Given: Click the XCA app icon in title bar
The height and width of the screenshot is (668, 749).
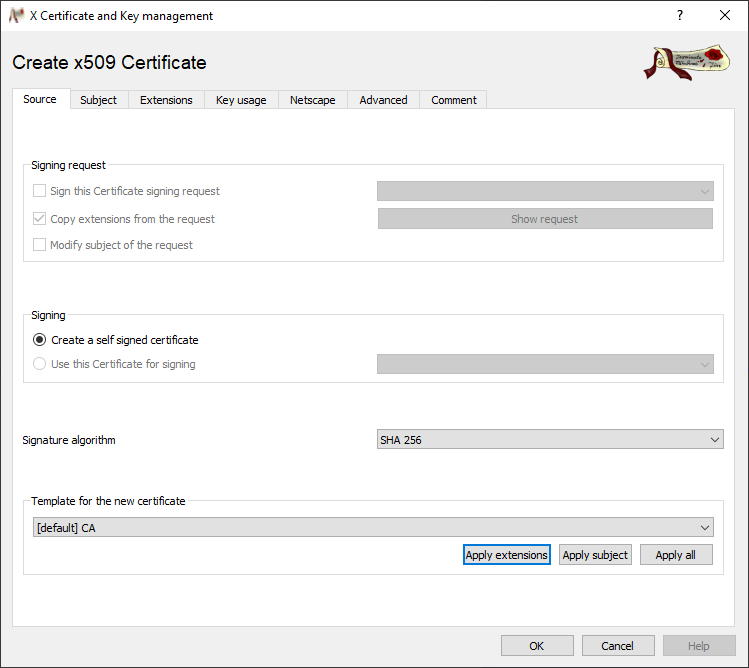Looking at the screenshot, I should 17,16.
